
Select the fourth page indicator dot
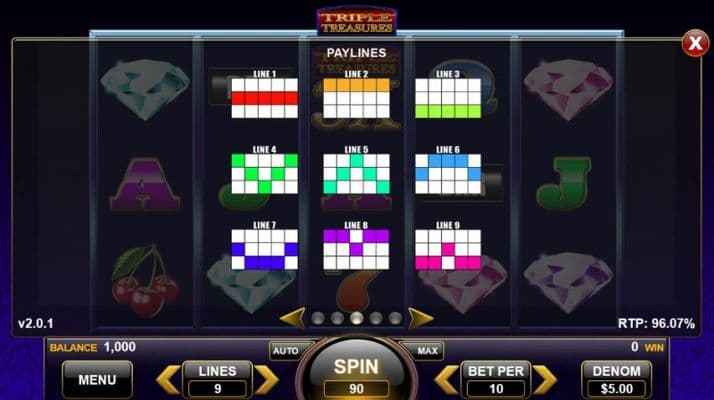376,318
